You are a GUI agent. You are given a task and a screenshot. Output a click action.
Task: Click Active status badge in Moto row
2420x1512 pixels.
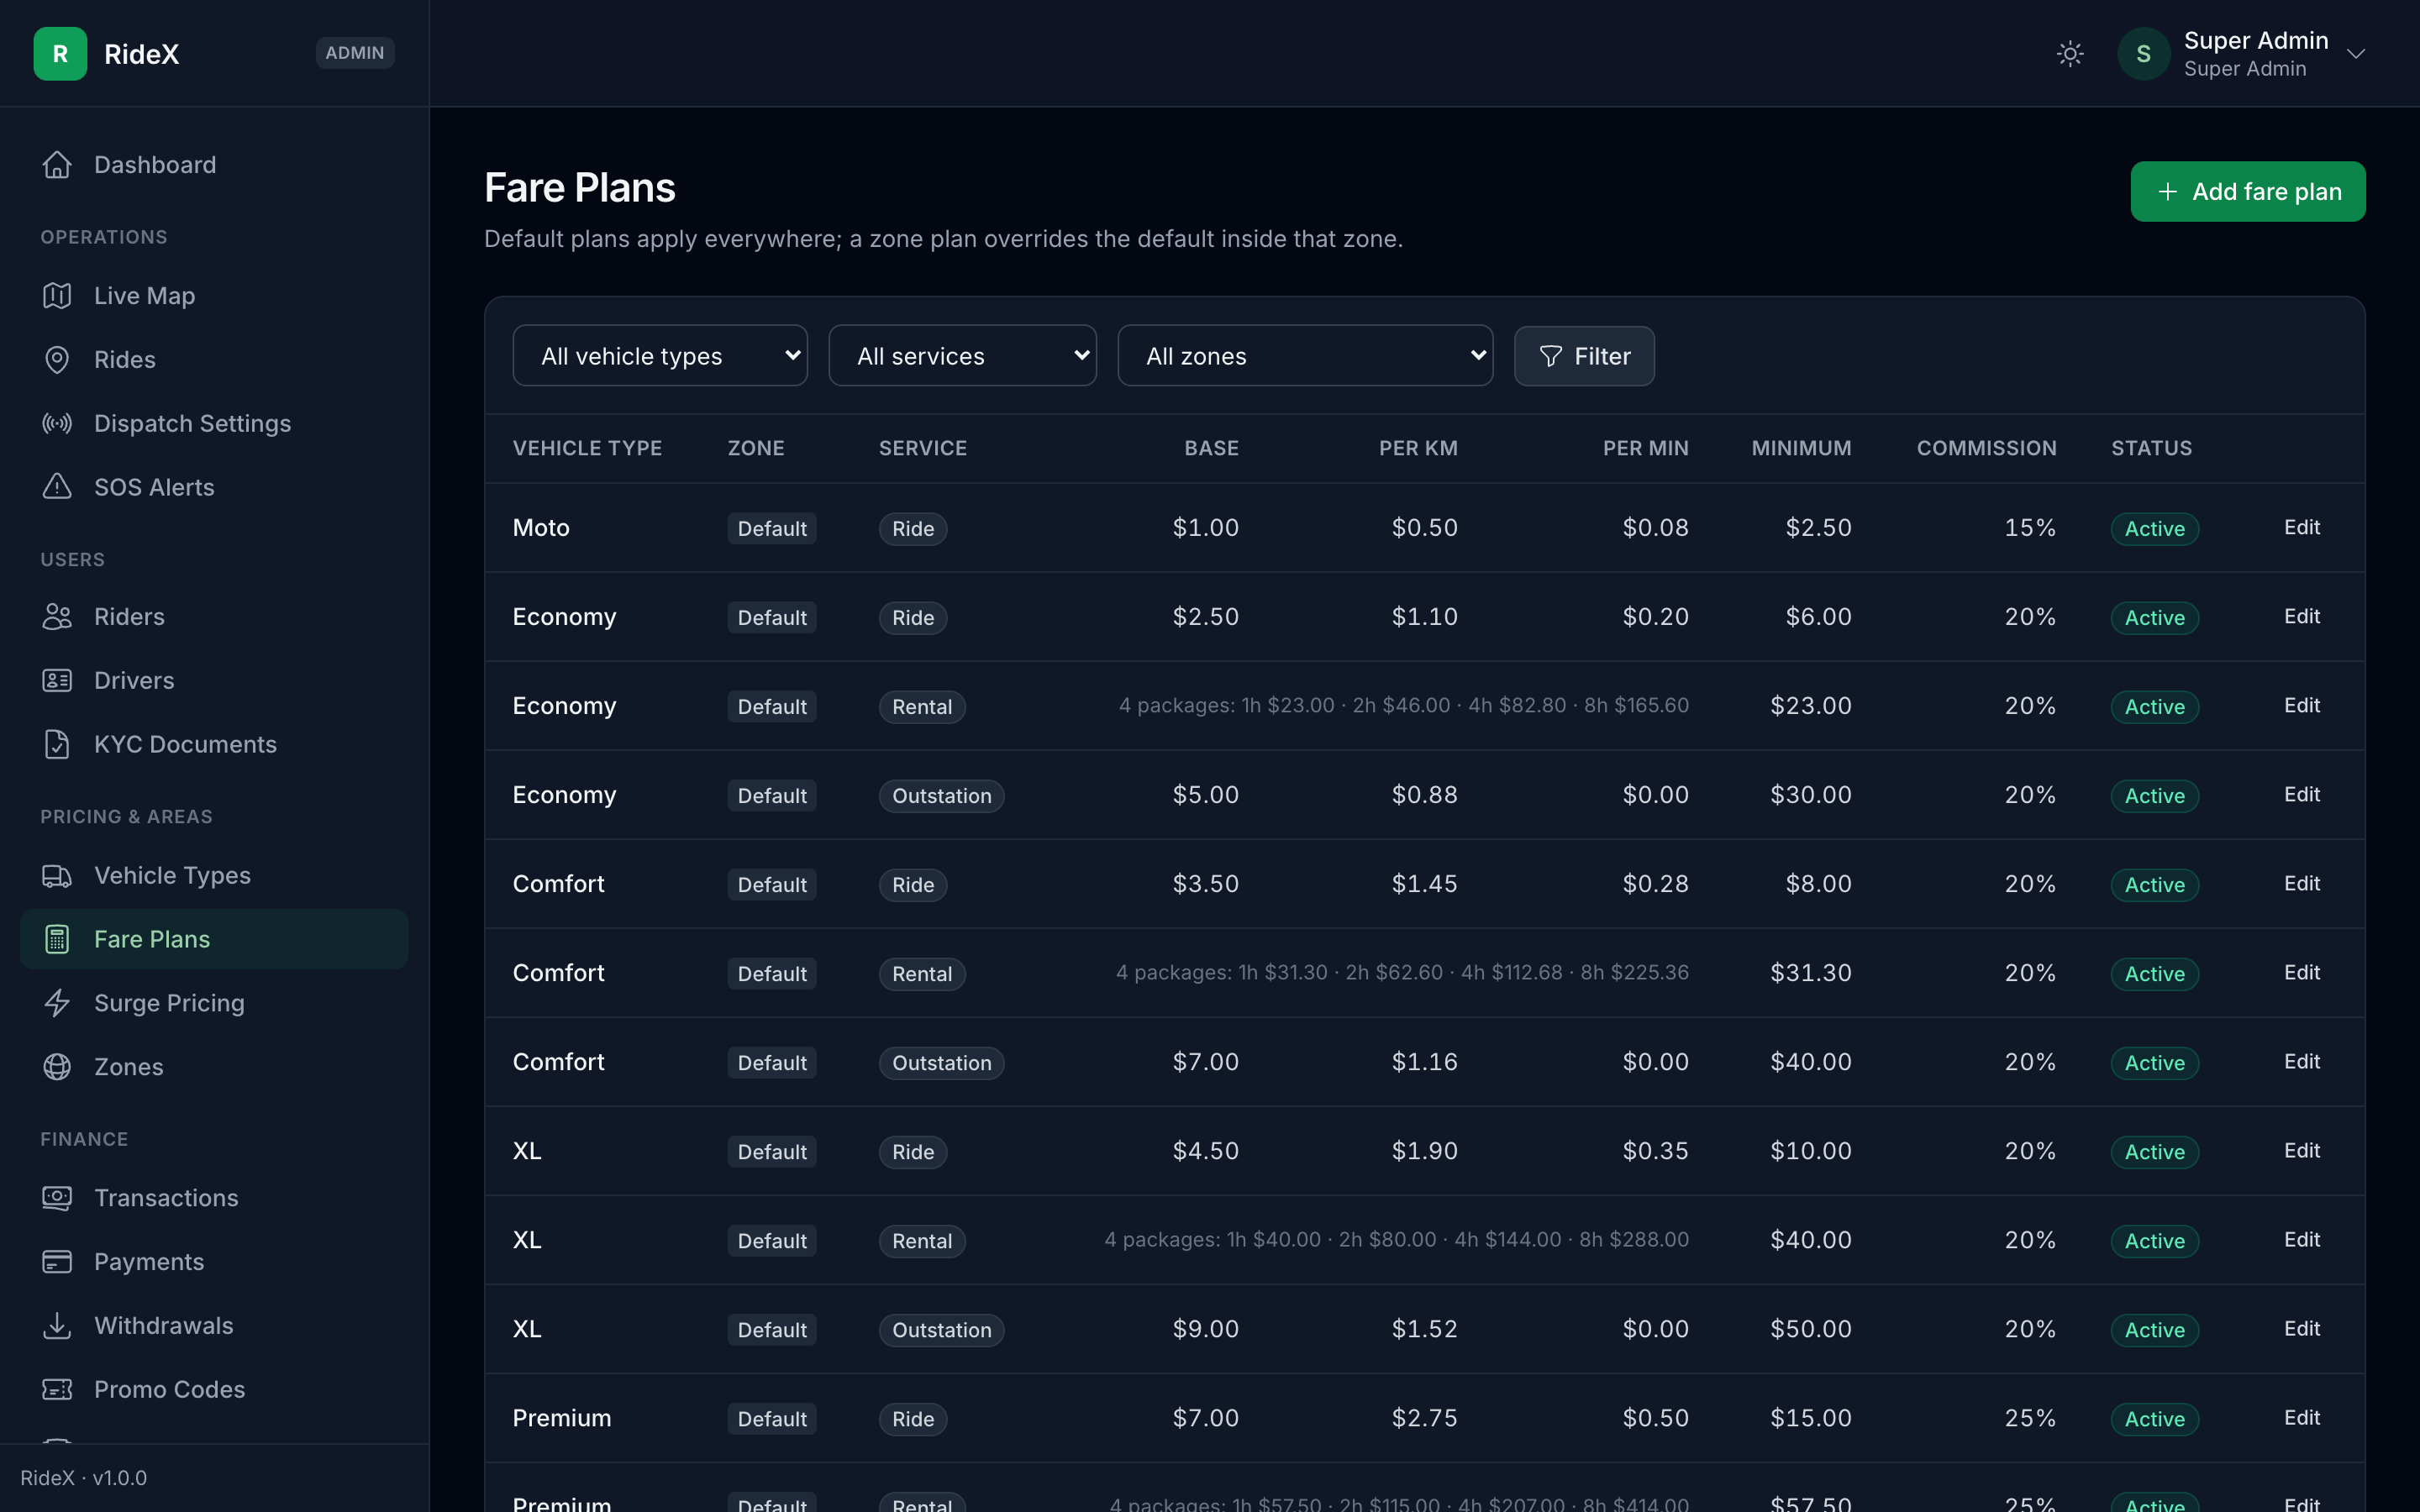click(2155, 529)
